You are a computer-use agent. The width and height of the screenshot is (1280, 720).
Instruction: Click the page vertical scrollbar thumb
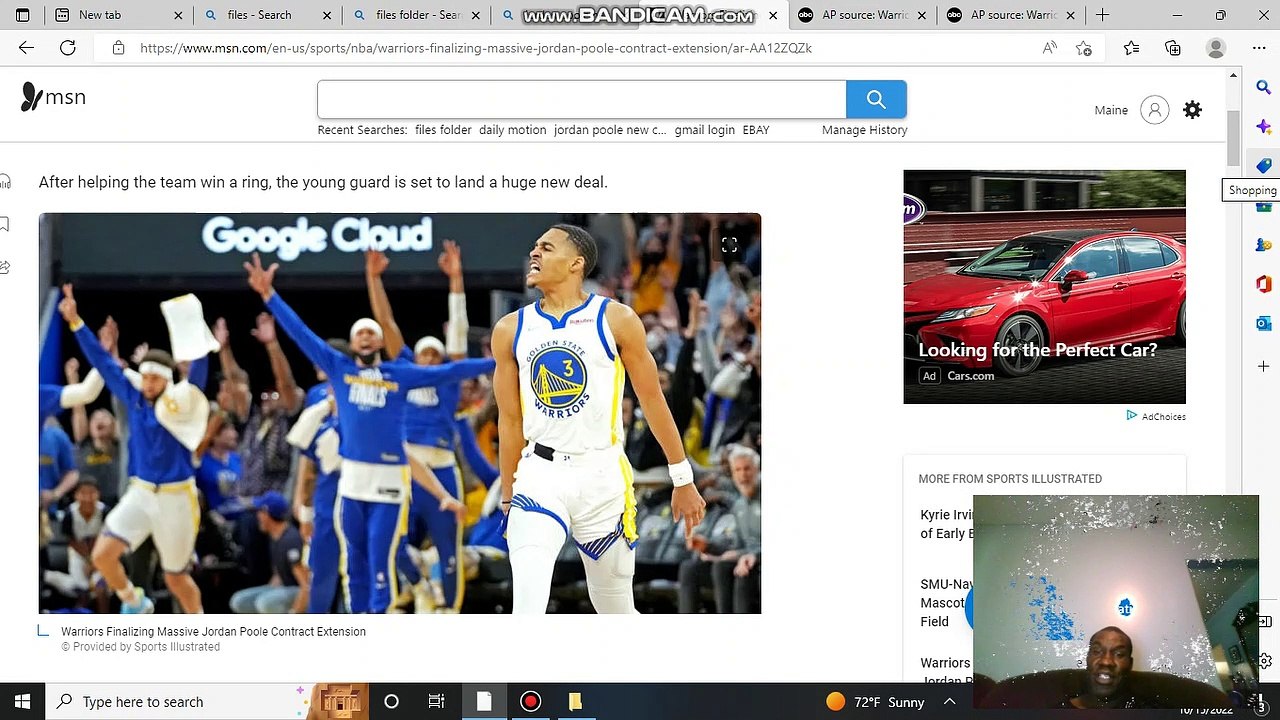coord(1233,140)
